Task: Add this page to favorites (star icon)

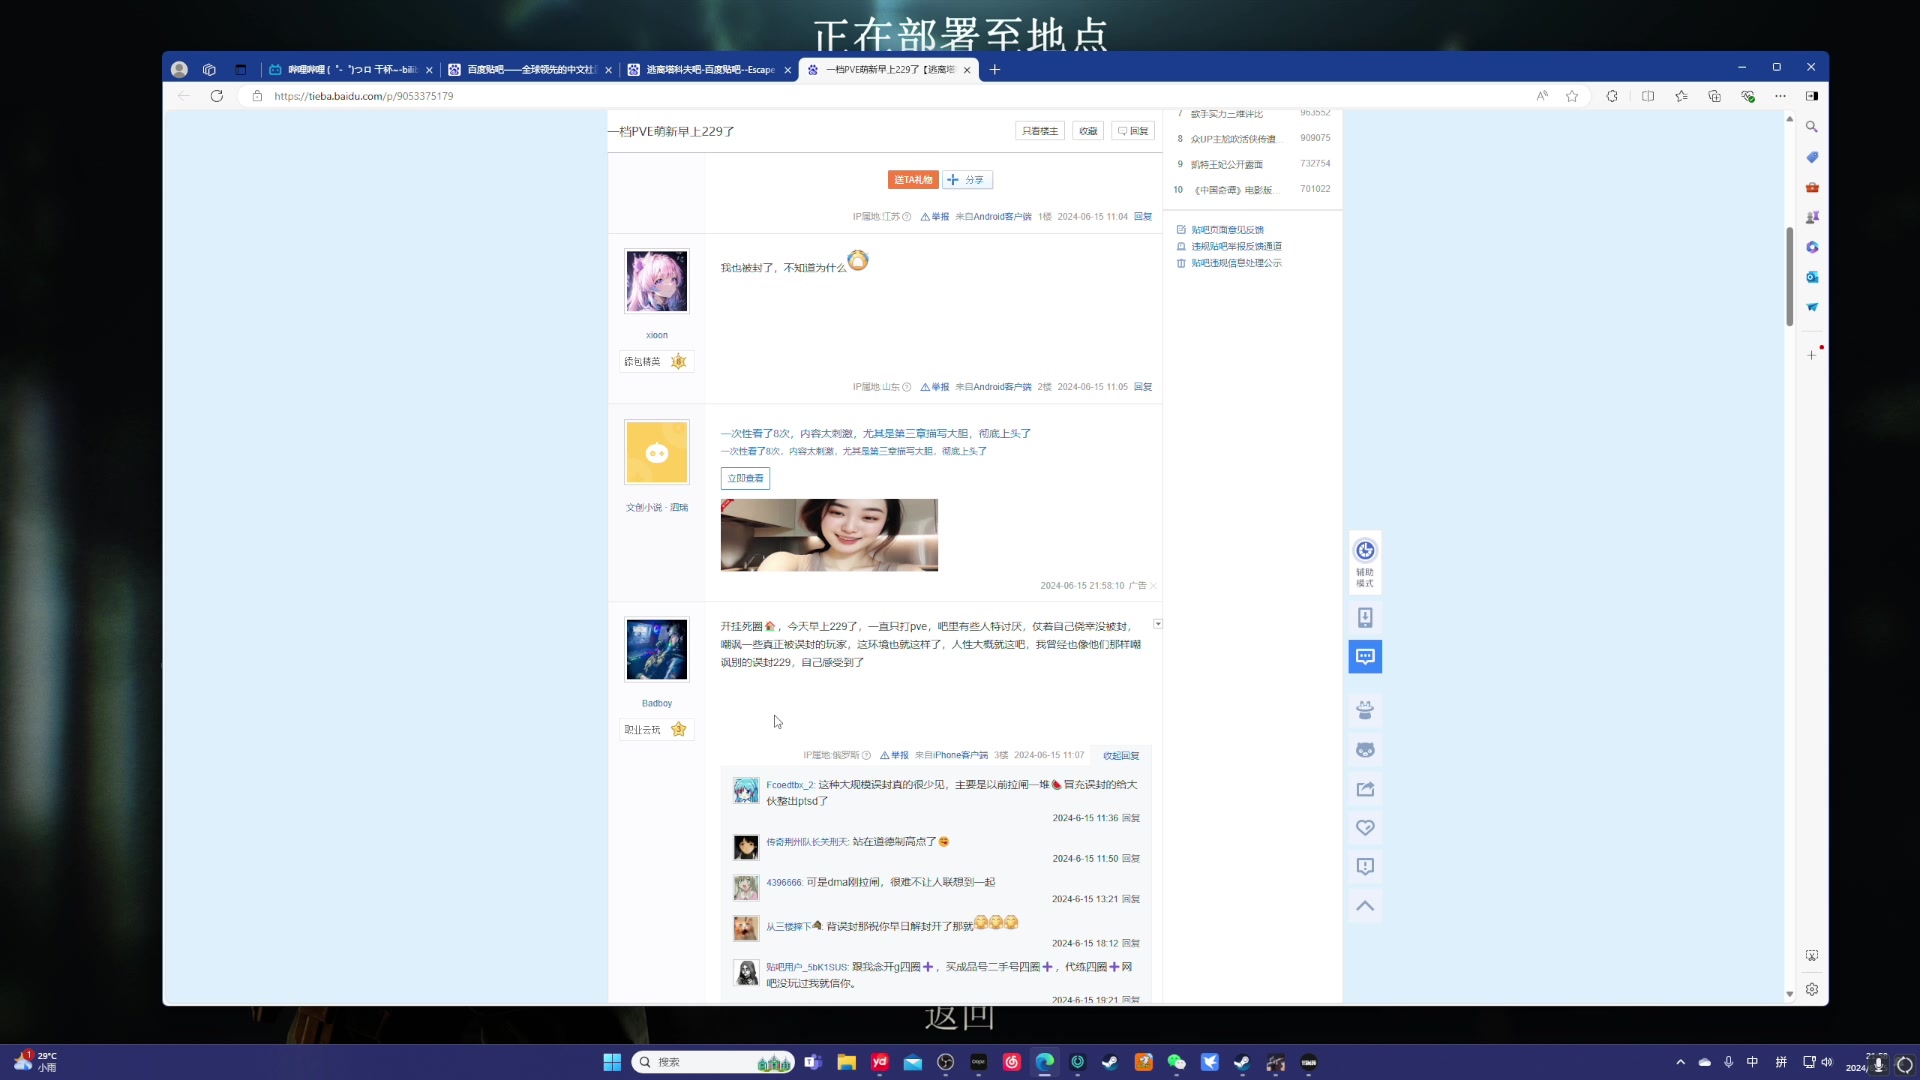Action: pyautogui.click(x=1572, y=96)
